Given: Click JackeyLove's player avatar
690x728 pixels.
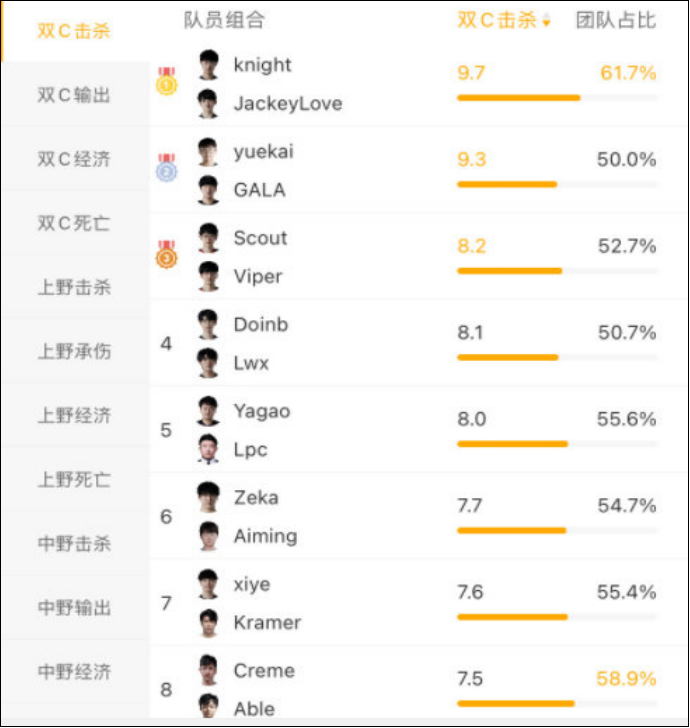Looking at the screenshot, I should click(208, 103).
